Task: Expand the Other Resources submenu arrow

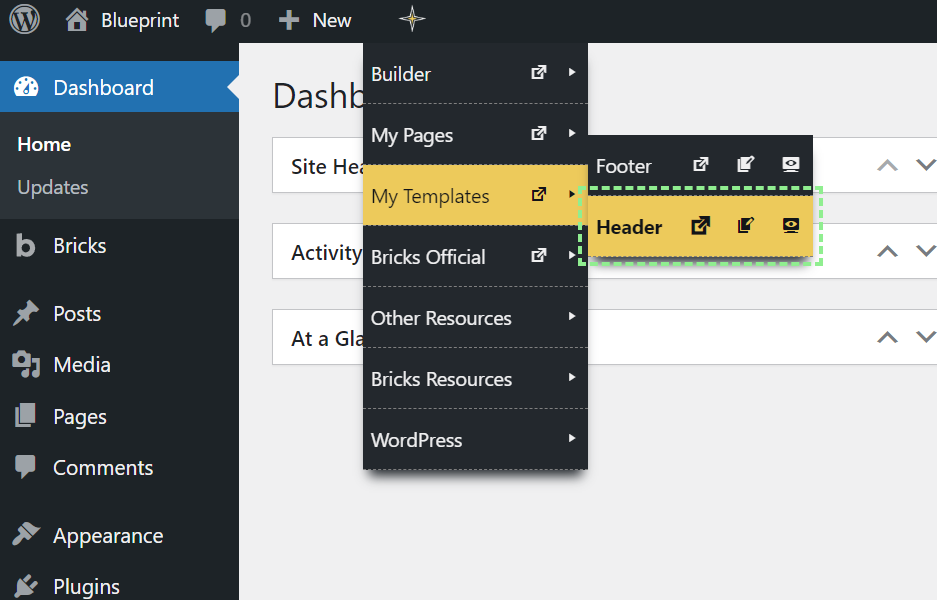Action: click(572, 317)
